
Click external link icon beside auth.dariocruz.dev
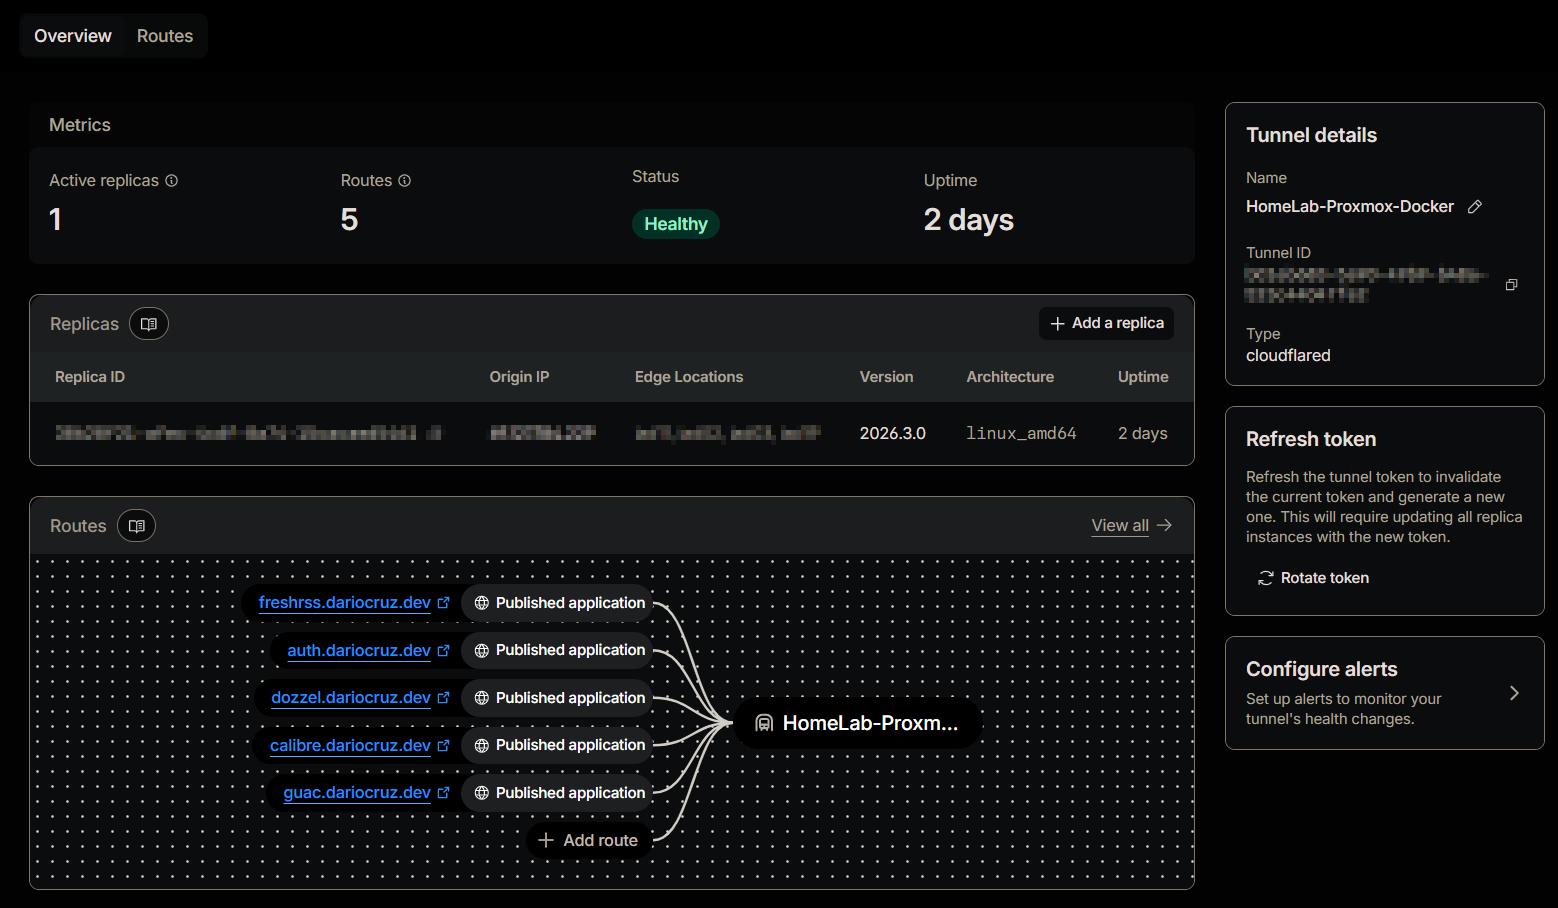pos(444,651)
